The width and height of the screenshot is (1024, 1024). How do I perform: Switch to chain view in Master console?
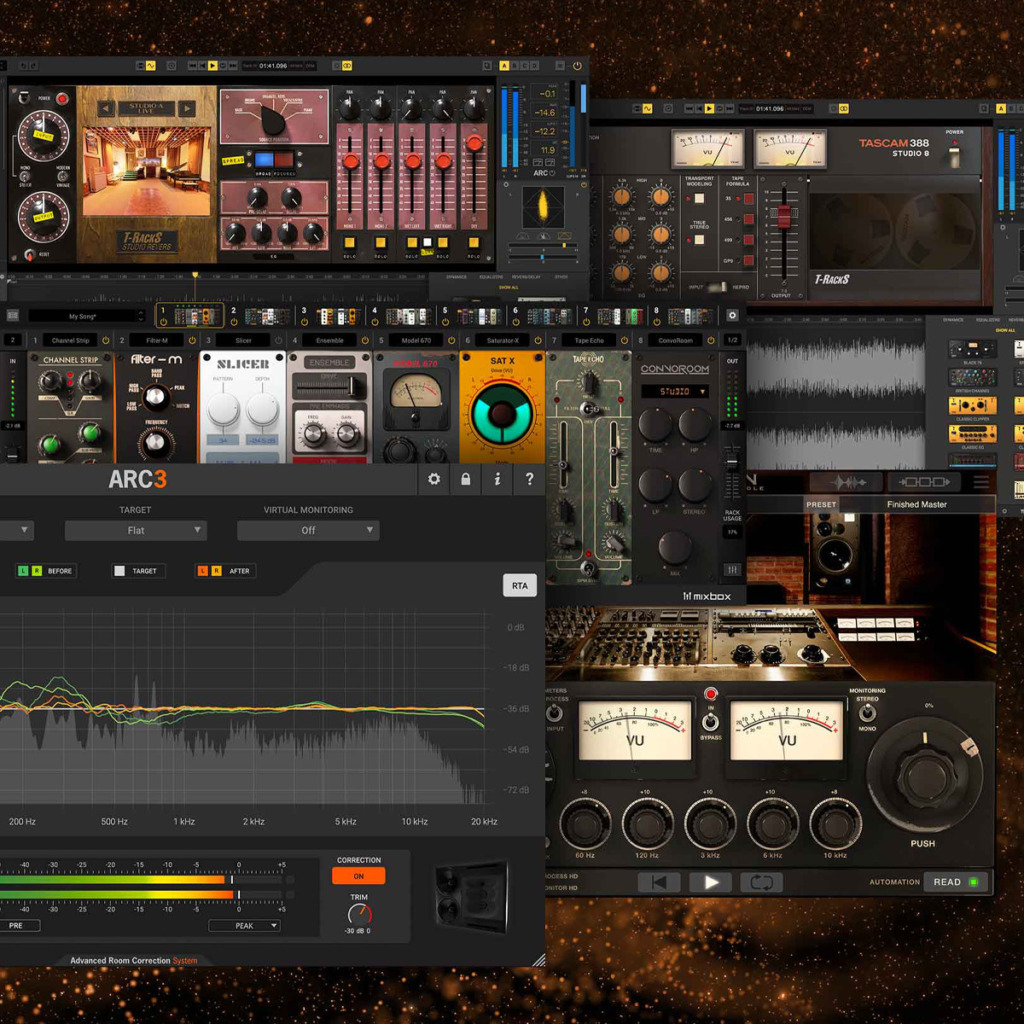[924, 482]
